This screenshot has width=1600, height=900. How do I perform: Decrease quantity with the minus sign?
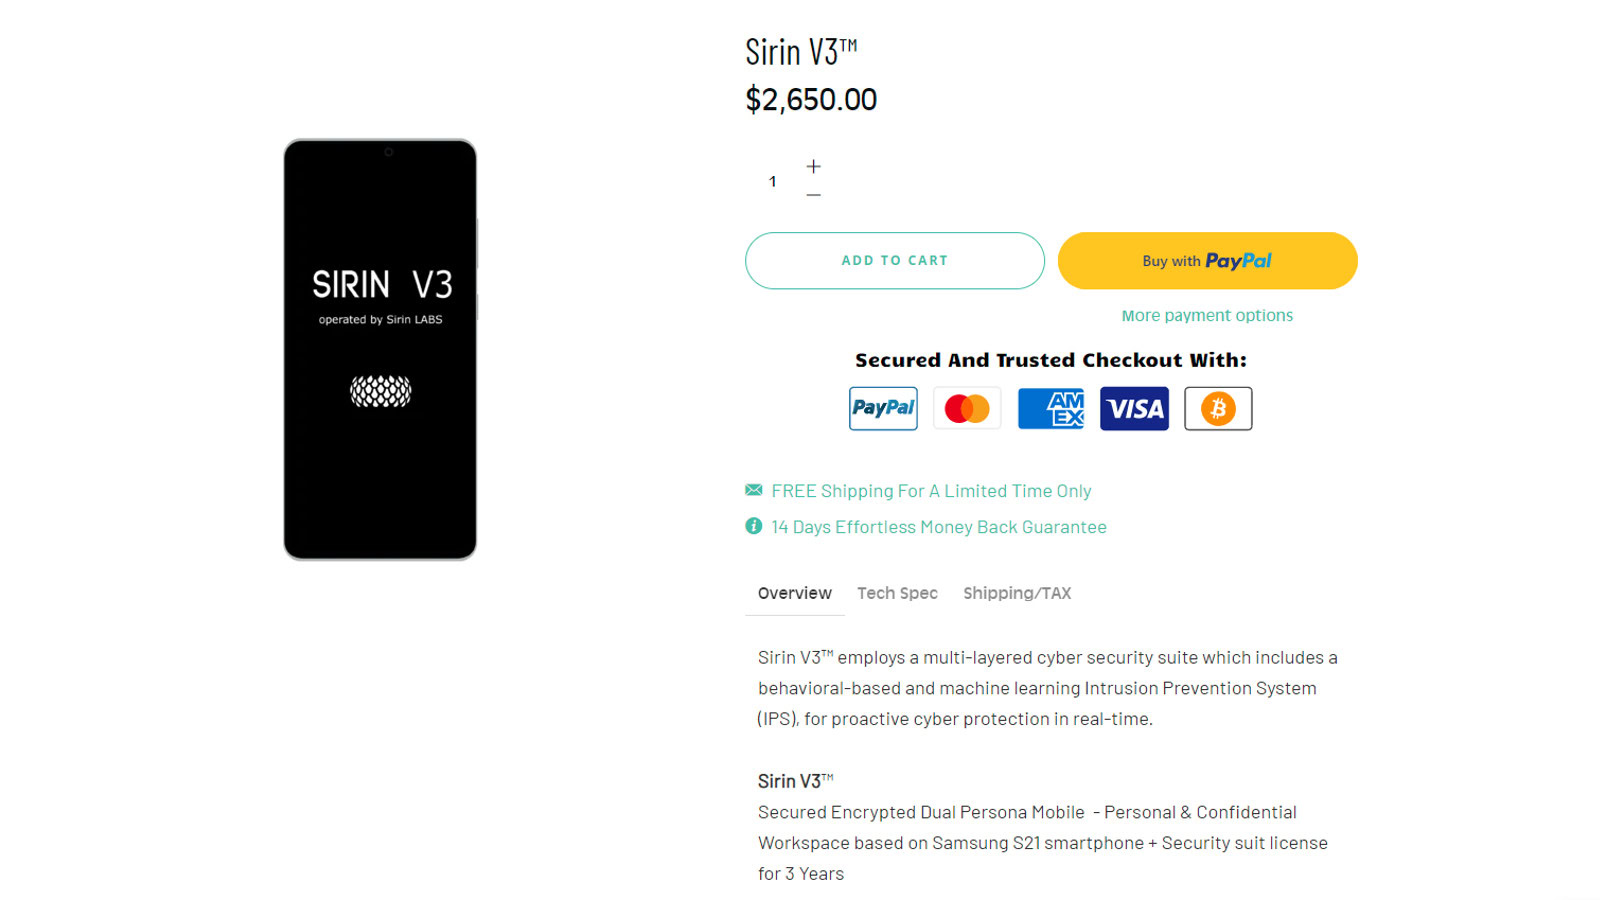click(814, 195)
